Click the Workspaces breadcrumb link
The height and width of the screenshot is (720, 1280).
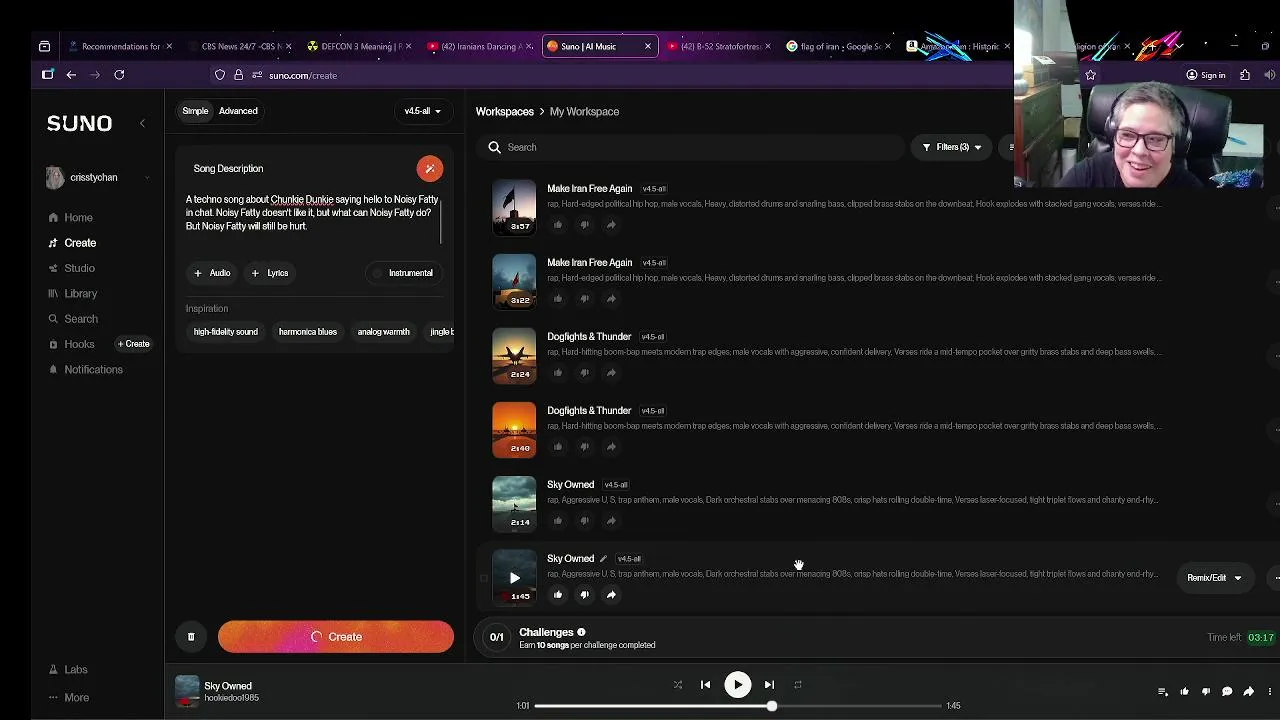[505, 112]
